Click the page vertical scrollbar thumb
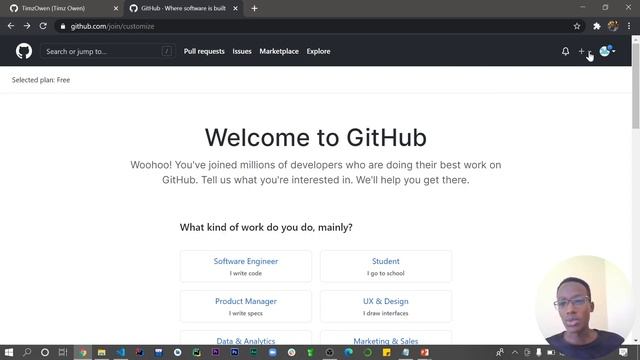 [636, 86]
